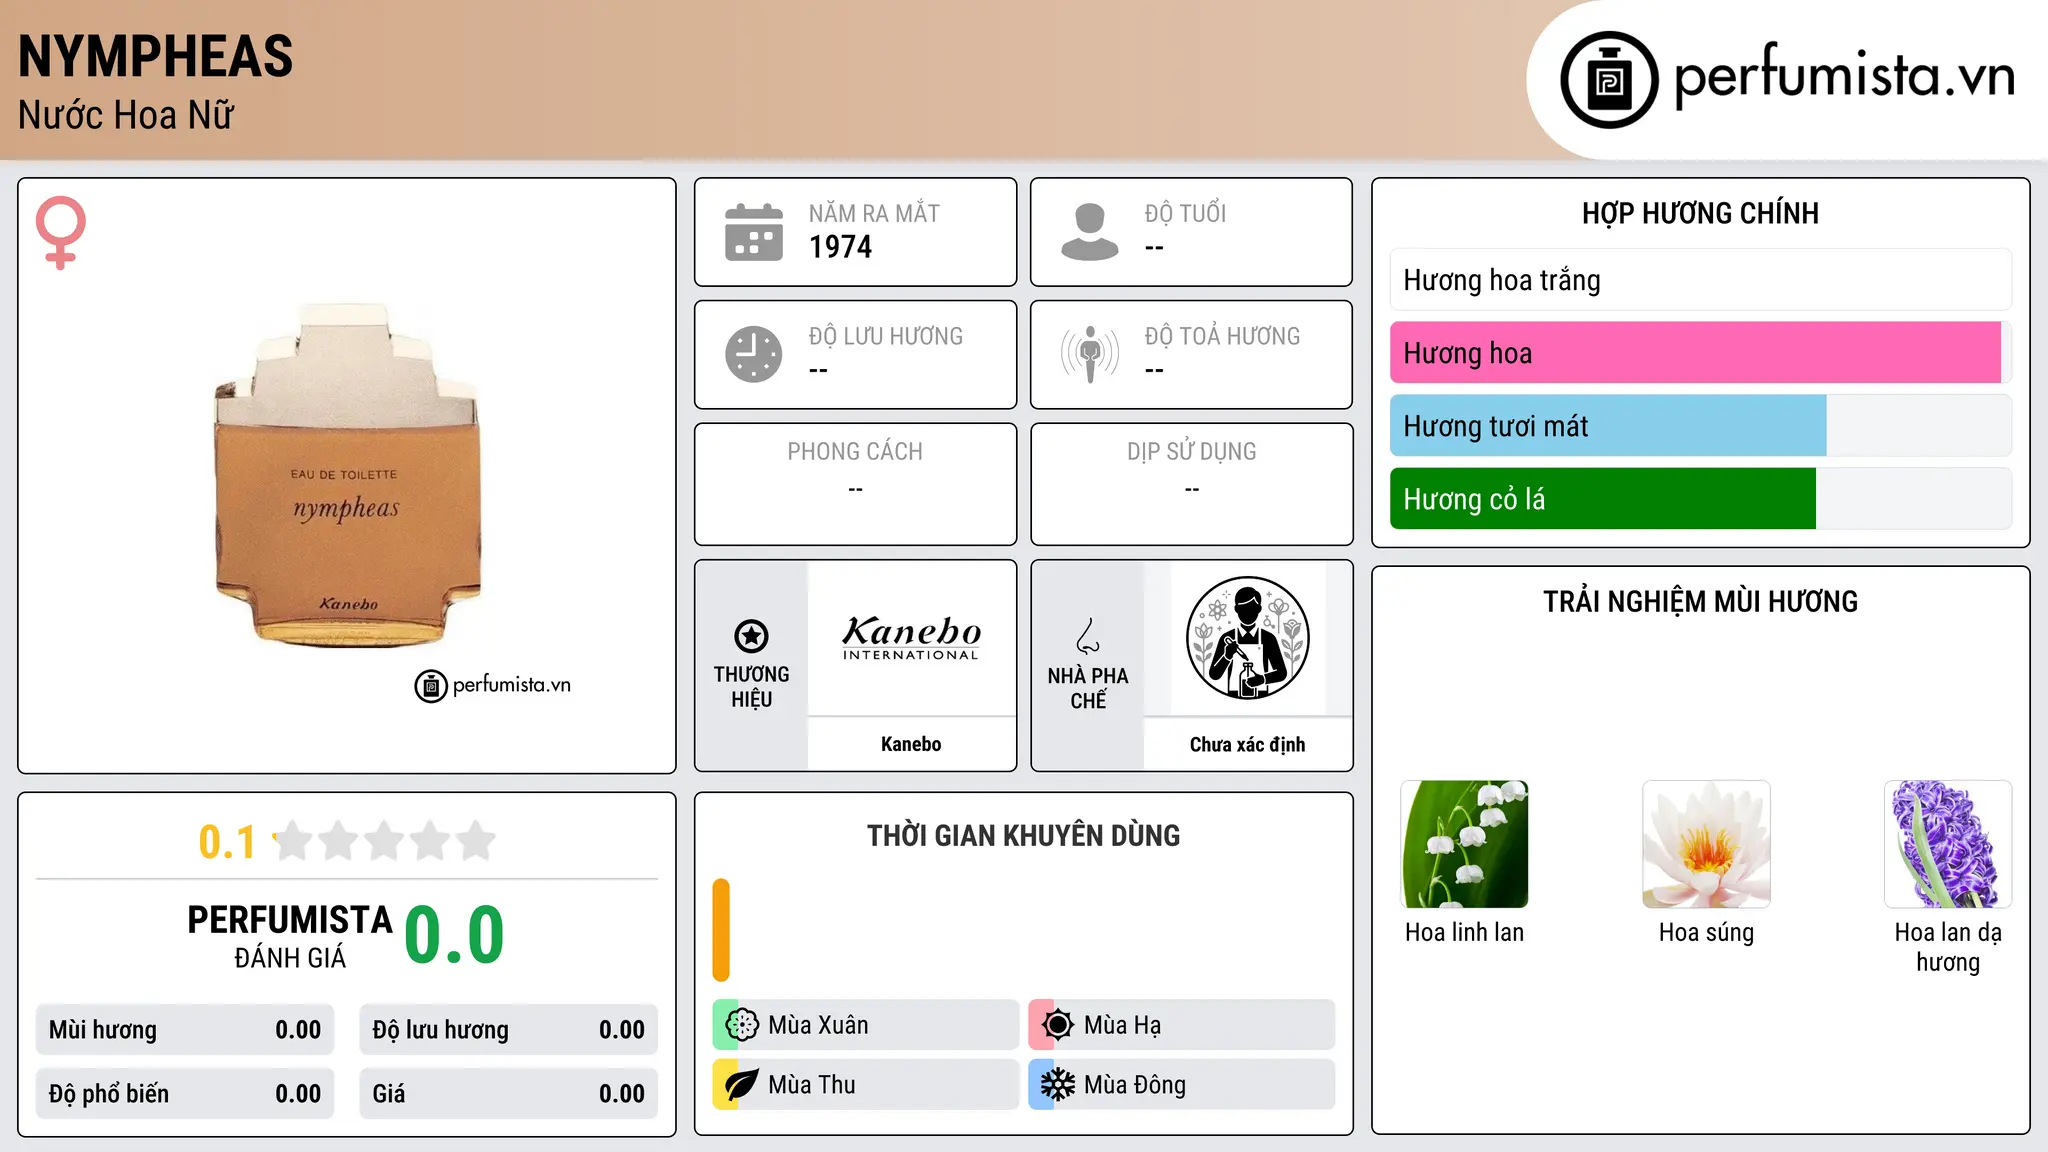Image resolution: width=2048 pixels, height=1152 pixels.
Task: Select the Chưa xác định perfumer label
Action: click(1247, 744)
